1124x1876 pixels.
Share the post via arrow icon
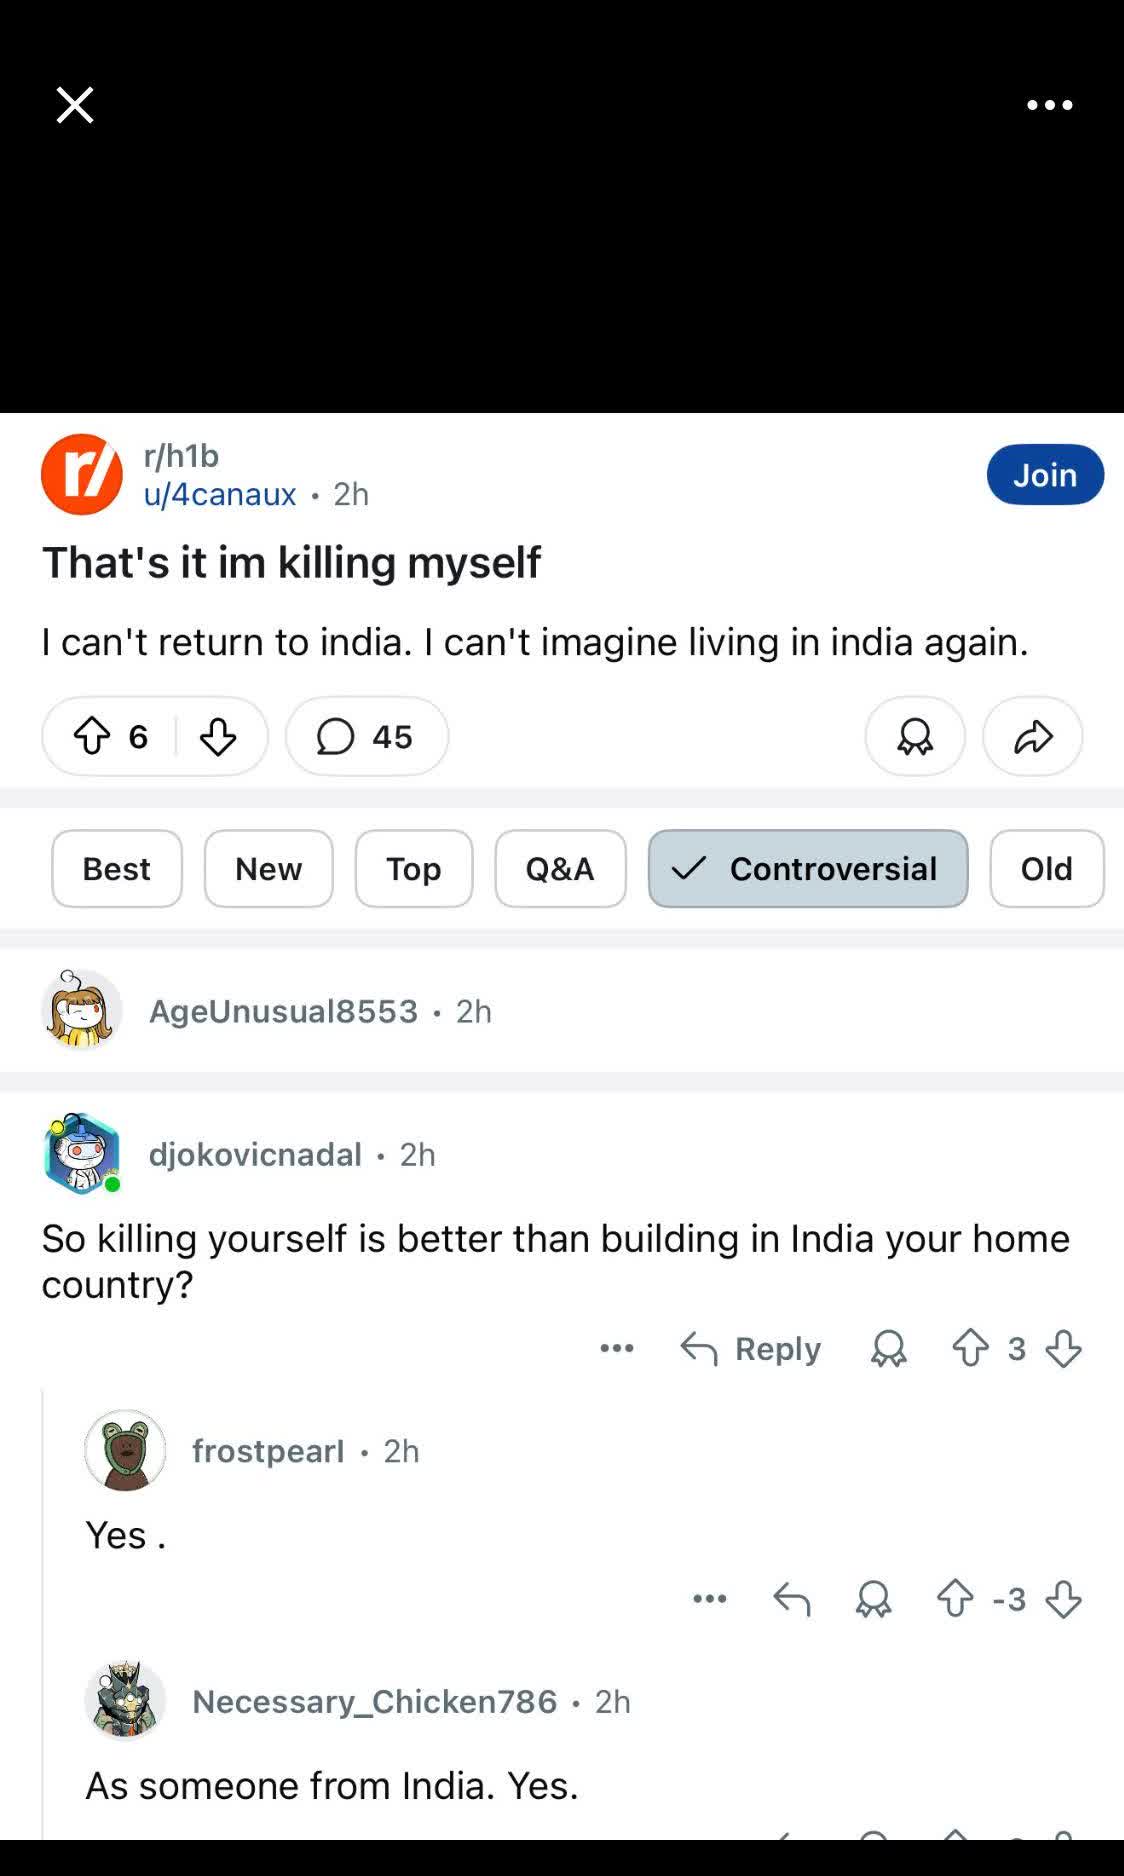1032,737
